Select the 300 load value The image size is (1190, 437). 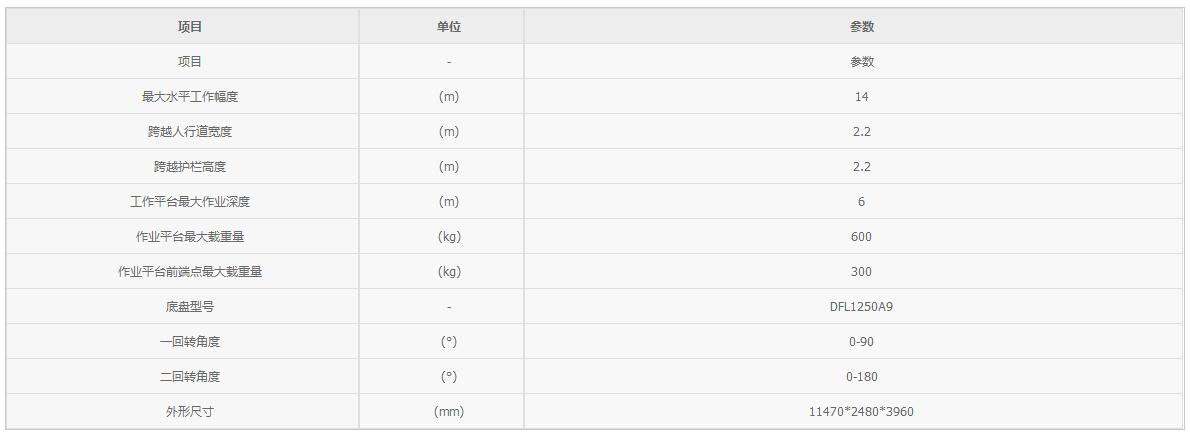861,272
